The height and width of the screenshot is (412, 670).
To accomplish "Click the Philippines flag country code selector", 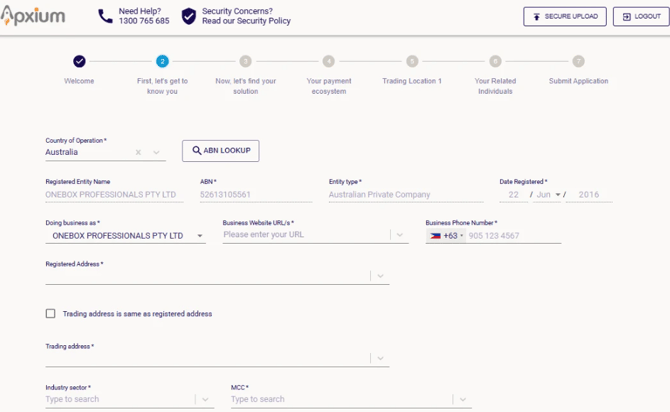I will tap(446, 235).
